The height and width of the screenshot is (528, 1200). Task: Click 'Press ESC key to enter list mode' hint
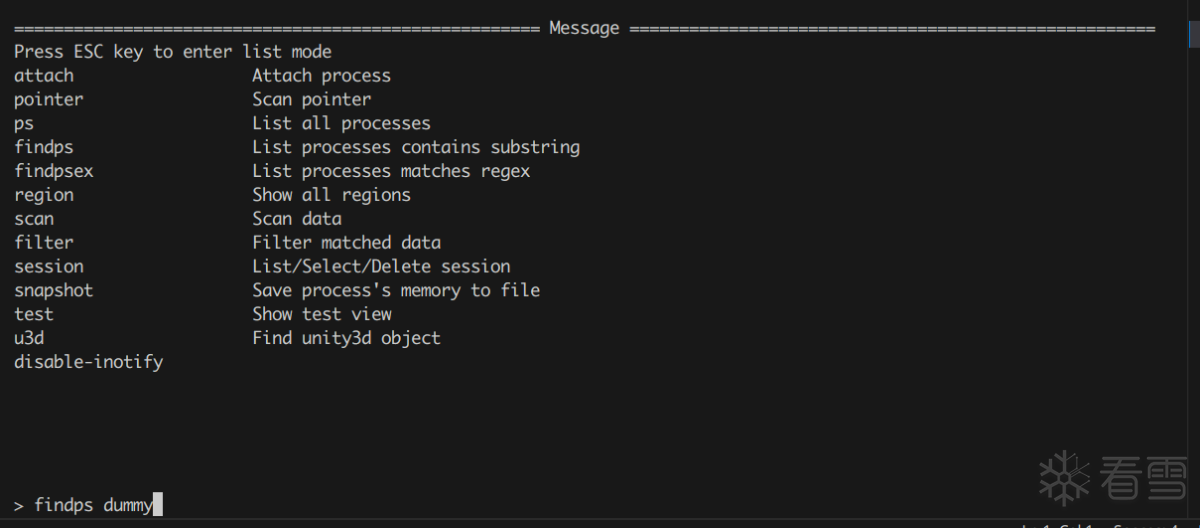173,51
